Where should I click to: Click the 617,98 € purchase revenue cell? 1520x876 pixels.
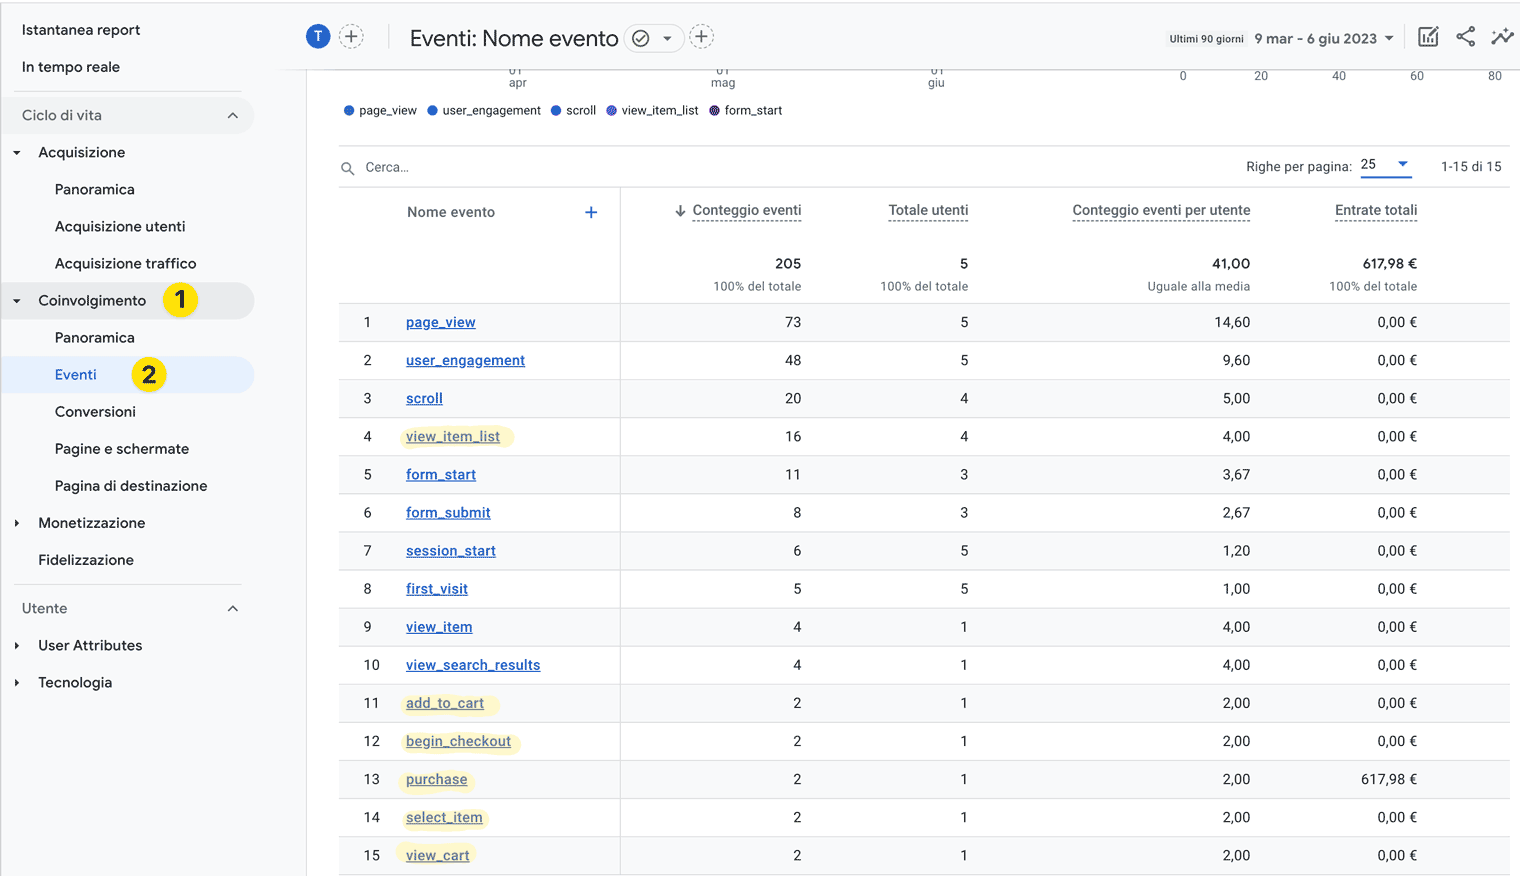click(x=1388, y=779)
